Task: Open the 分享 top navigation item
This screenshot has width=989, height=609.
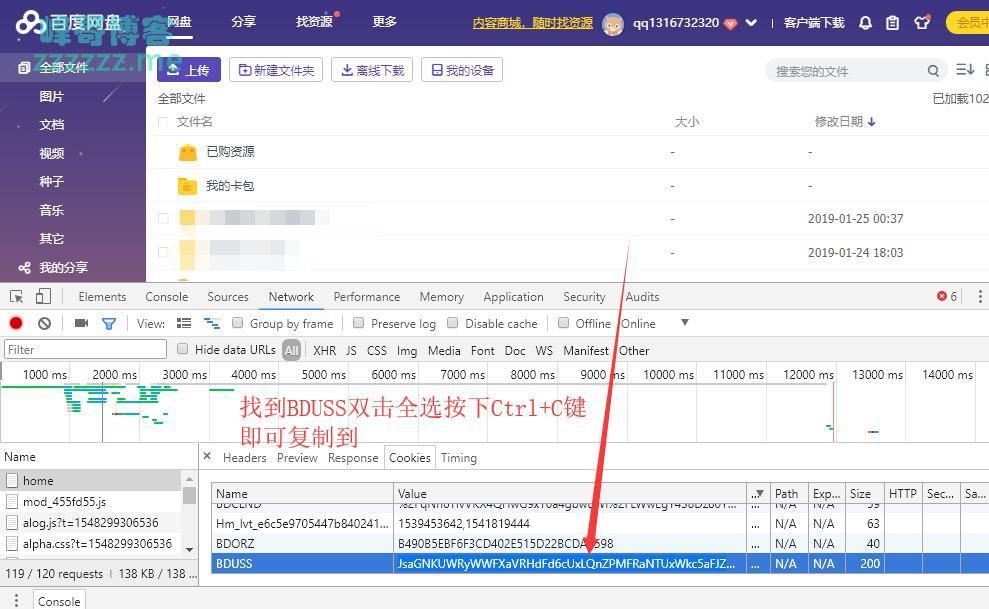Action: click(x=243, y=22)
